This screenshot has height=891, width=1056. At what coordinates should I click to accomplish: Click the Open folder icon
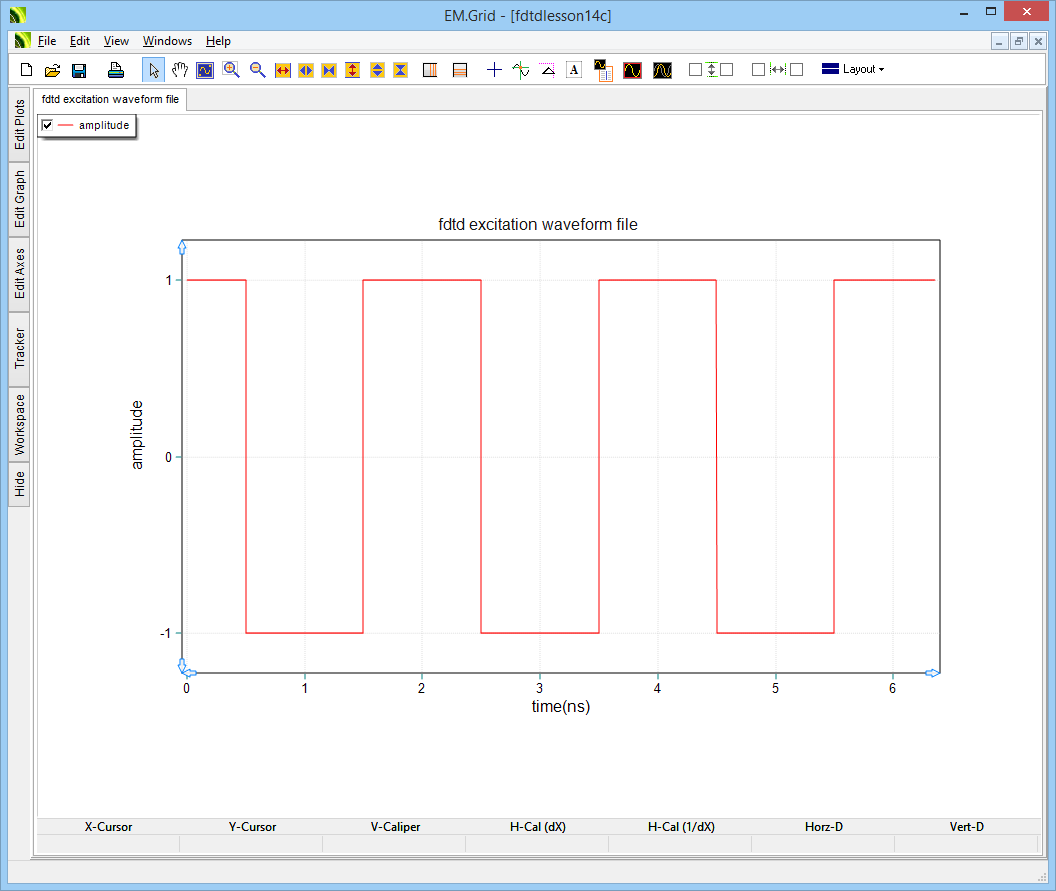pos(53,70)
